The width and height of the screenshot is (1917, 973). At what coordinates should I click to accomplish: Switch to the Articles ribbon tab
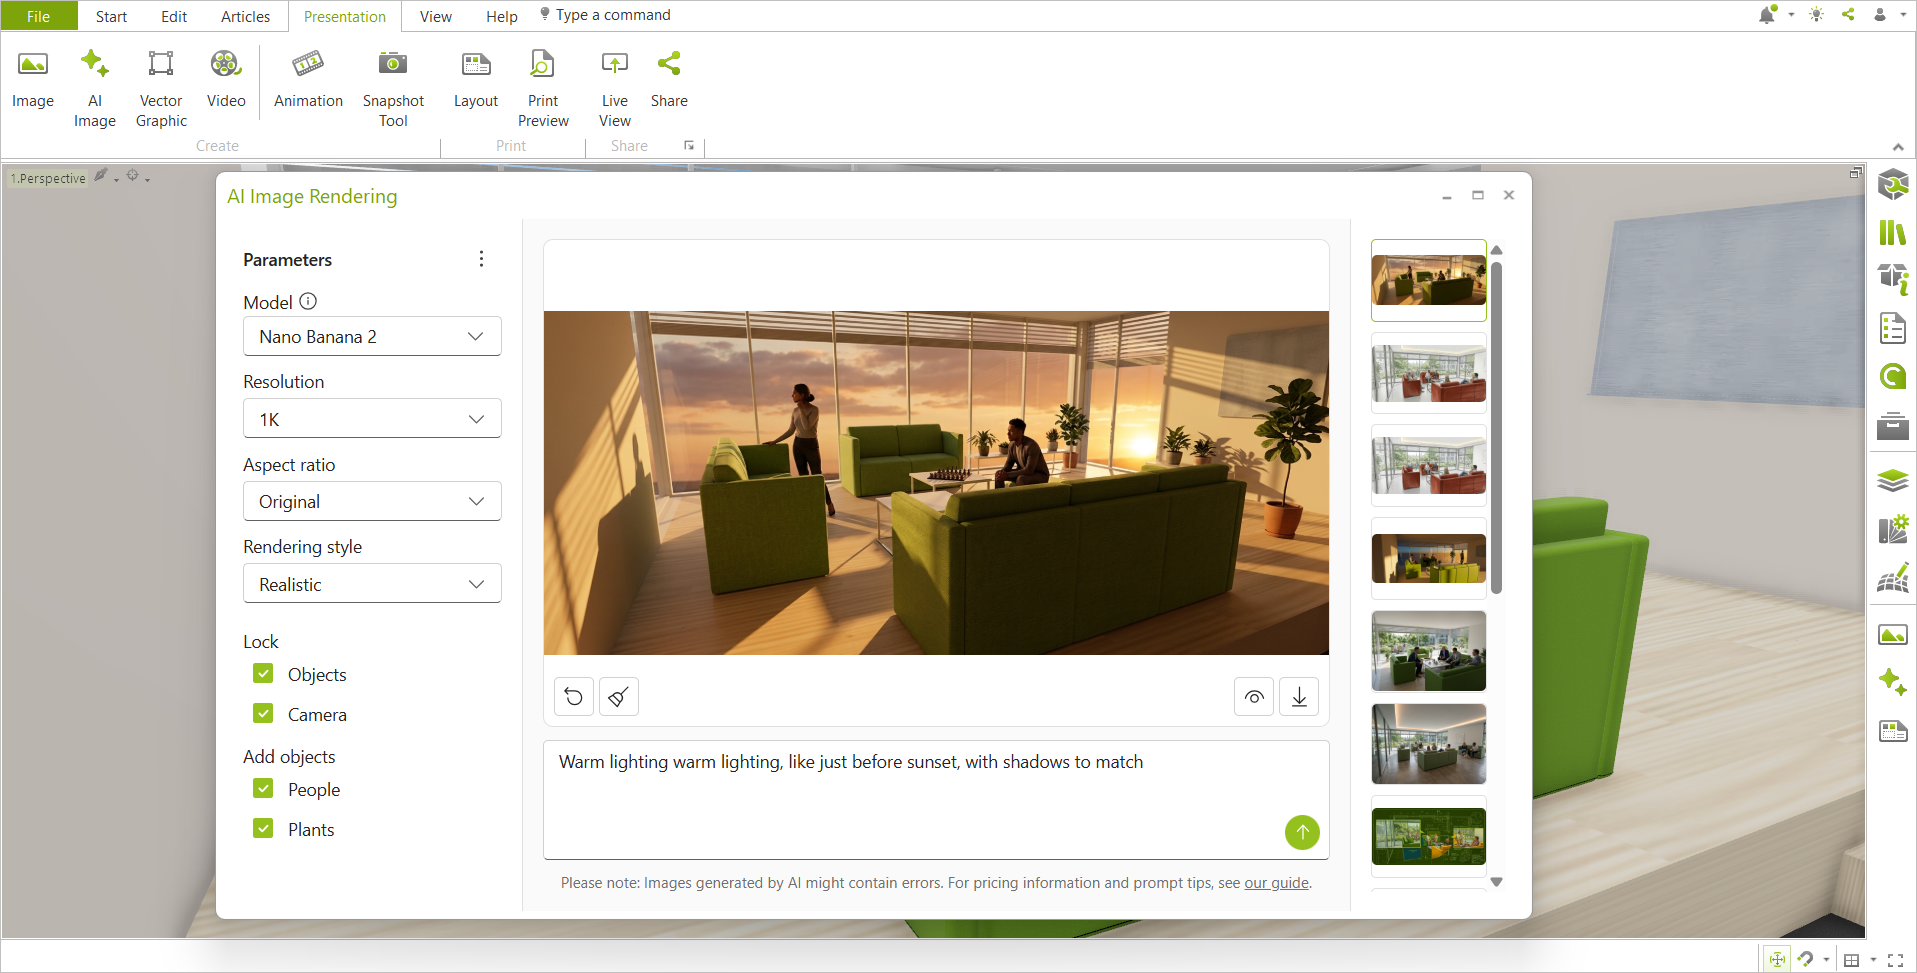(x=245, y=16)
